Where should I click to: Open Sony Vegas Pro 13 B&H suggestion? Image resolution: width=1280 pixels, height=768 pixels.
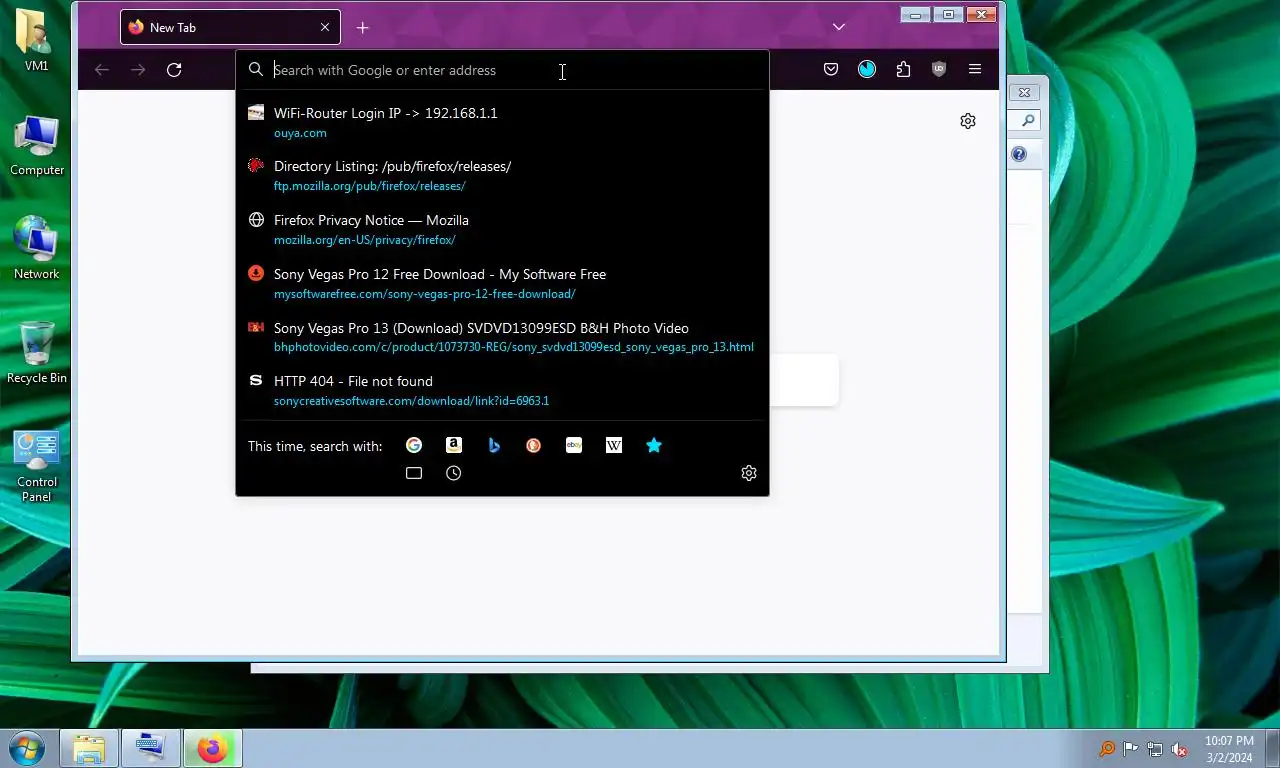[x=502, y=337]
